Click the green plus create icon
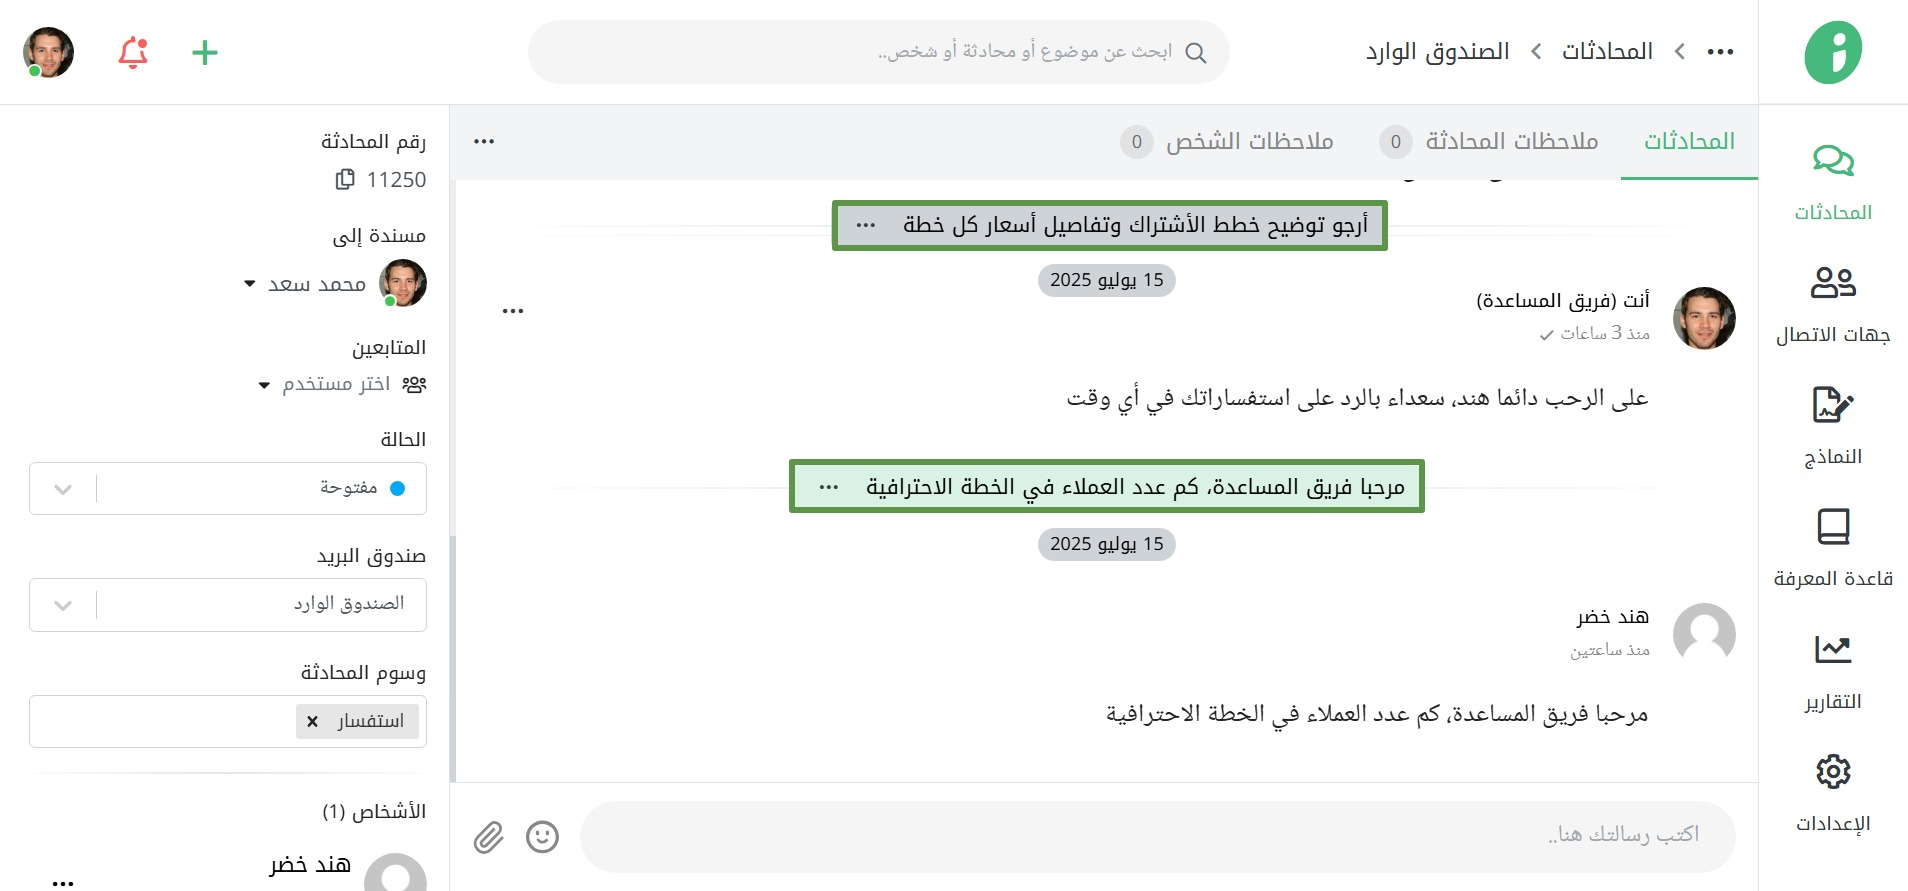This screenshot has height=891, width=1908. coord(205,52)
